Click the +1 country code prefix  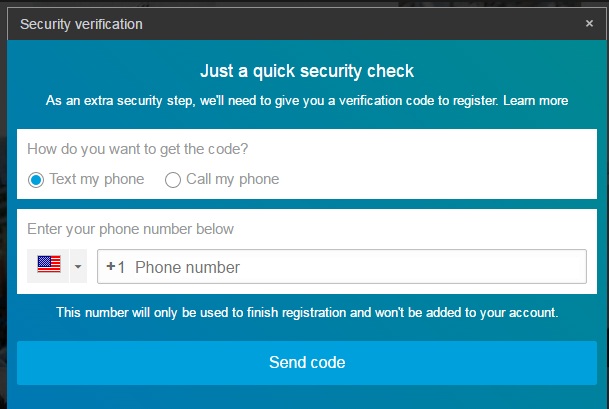click(x=116, y=267)
